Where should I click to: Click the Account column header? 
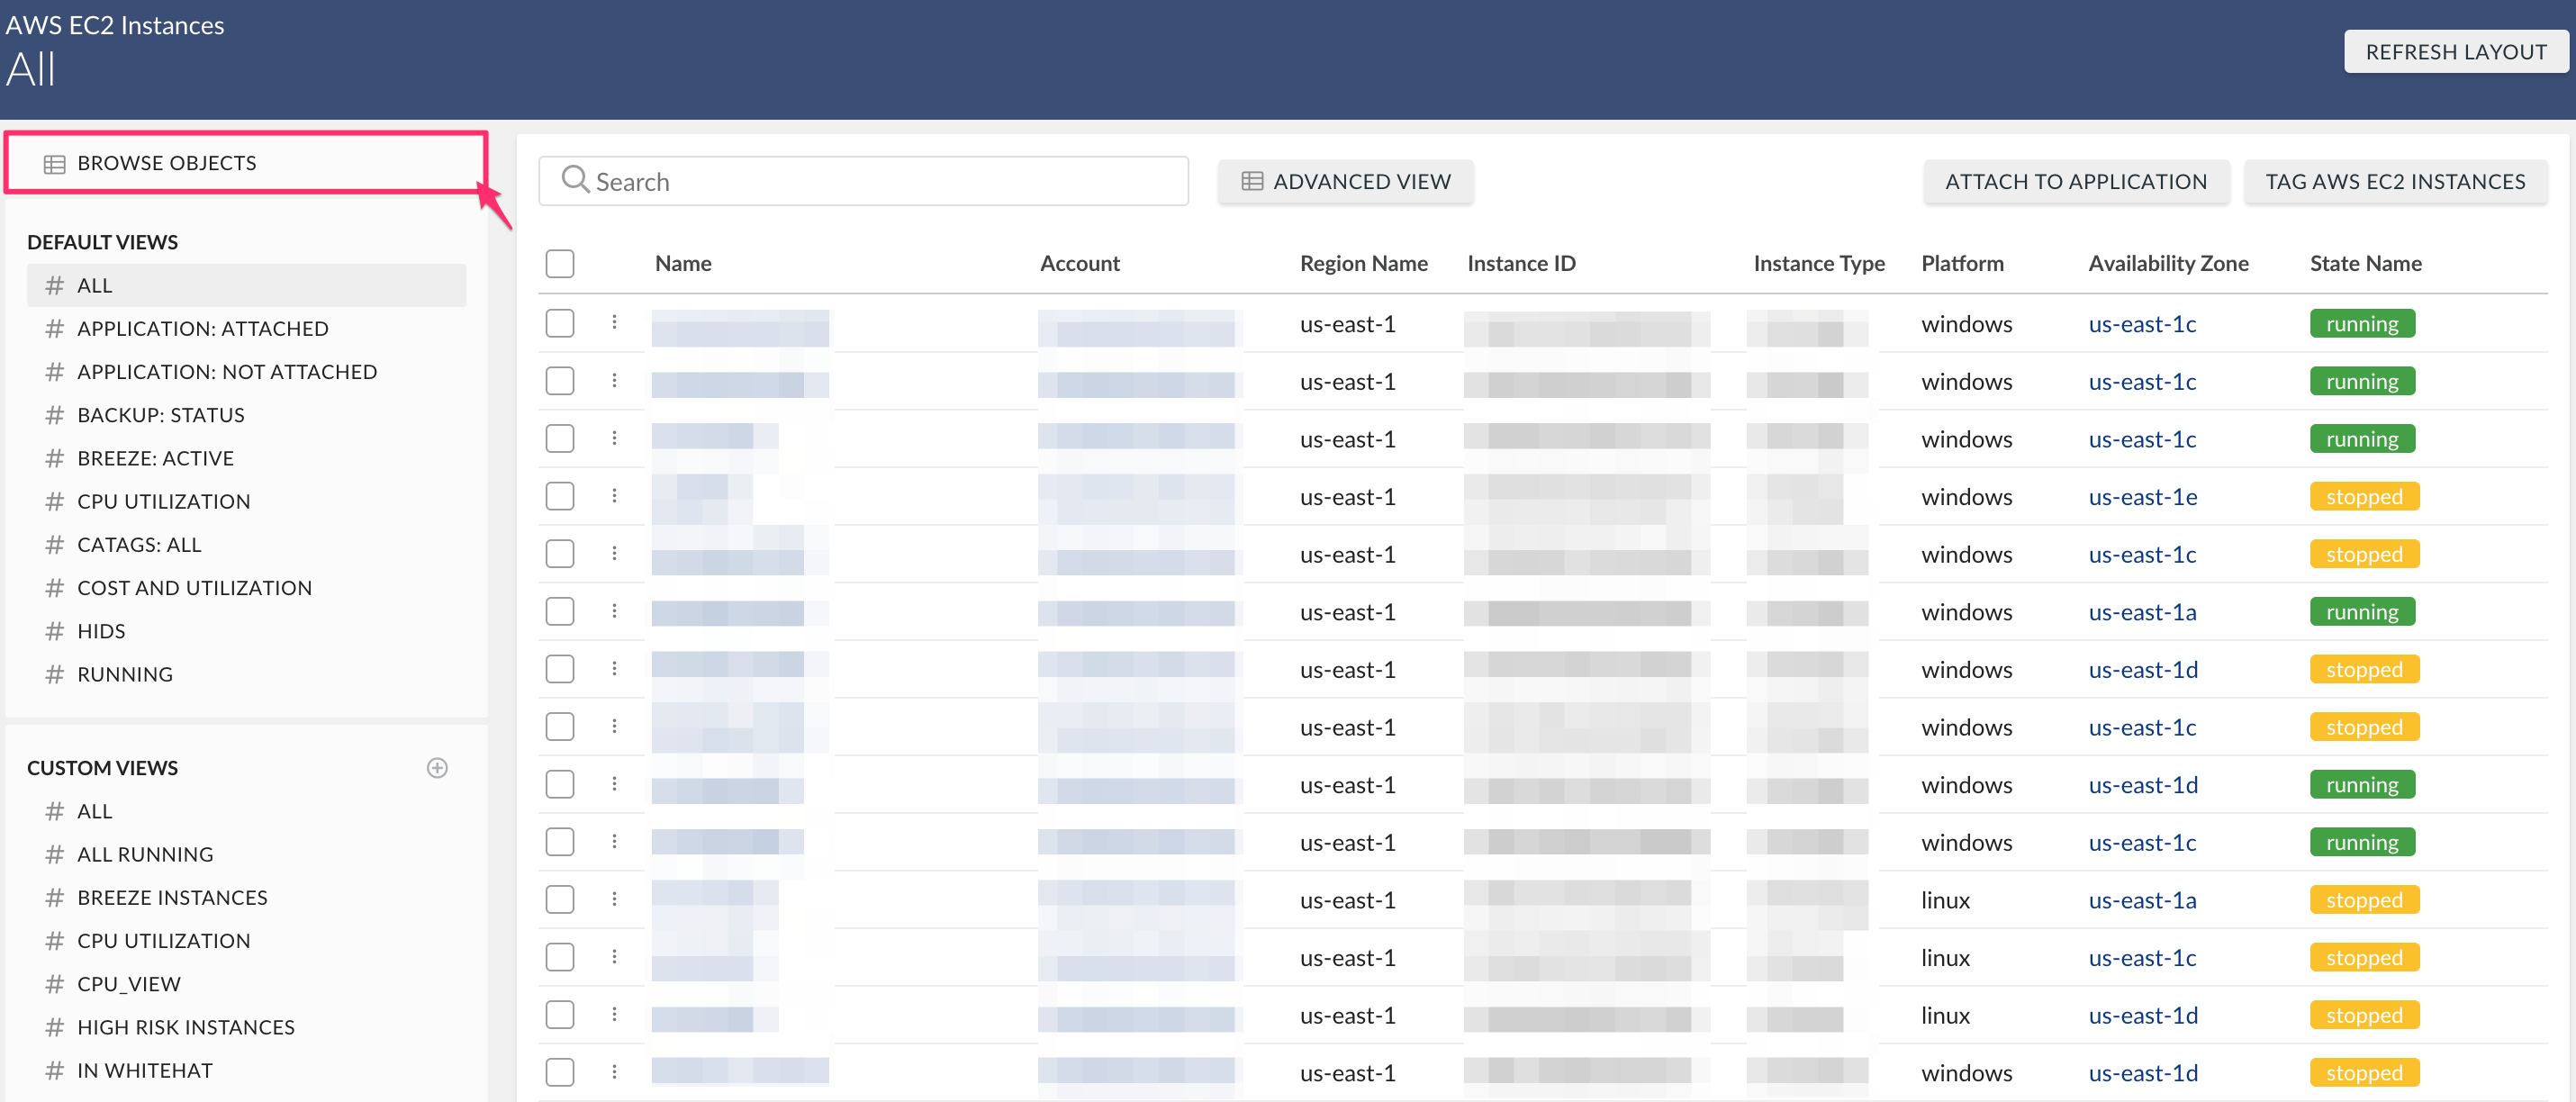(x=1079, y=264)
